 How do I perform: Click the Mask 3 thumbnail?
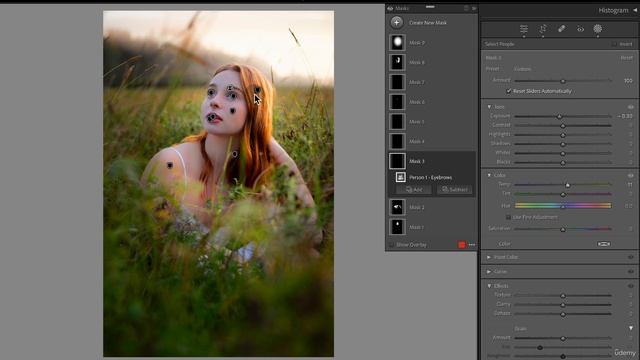pyautogui.click(x=397, y=161)
